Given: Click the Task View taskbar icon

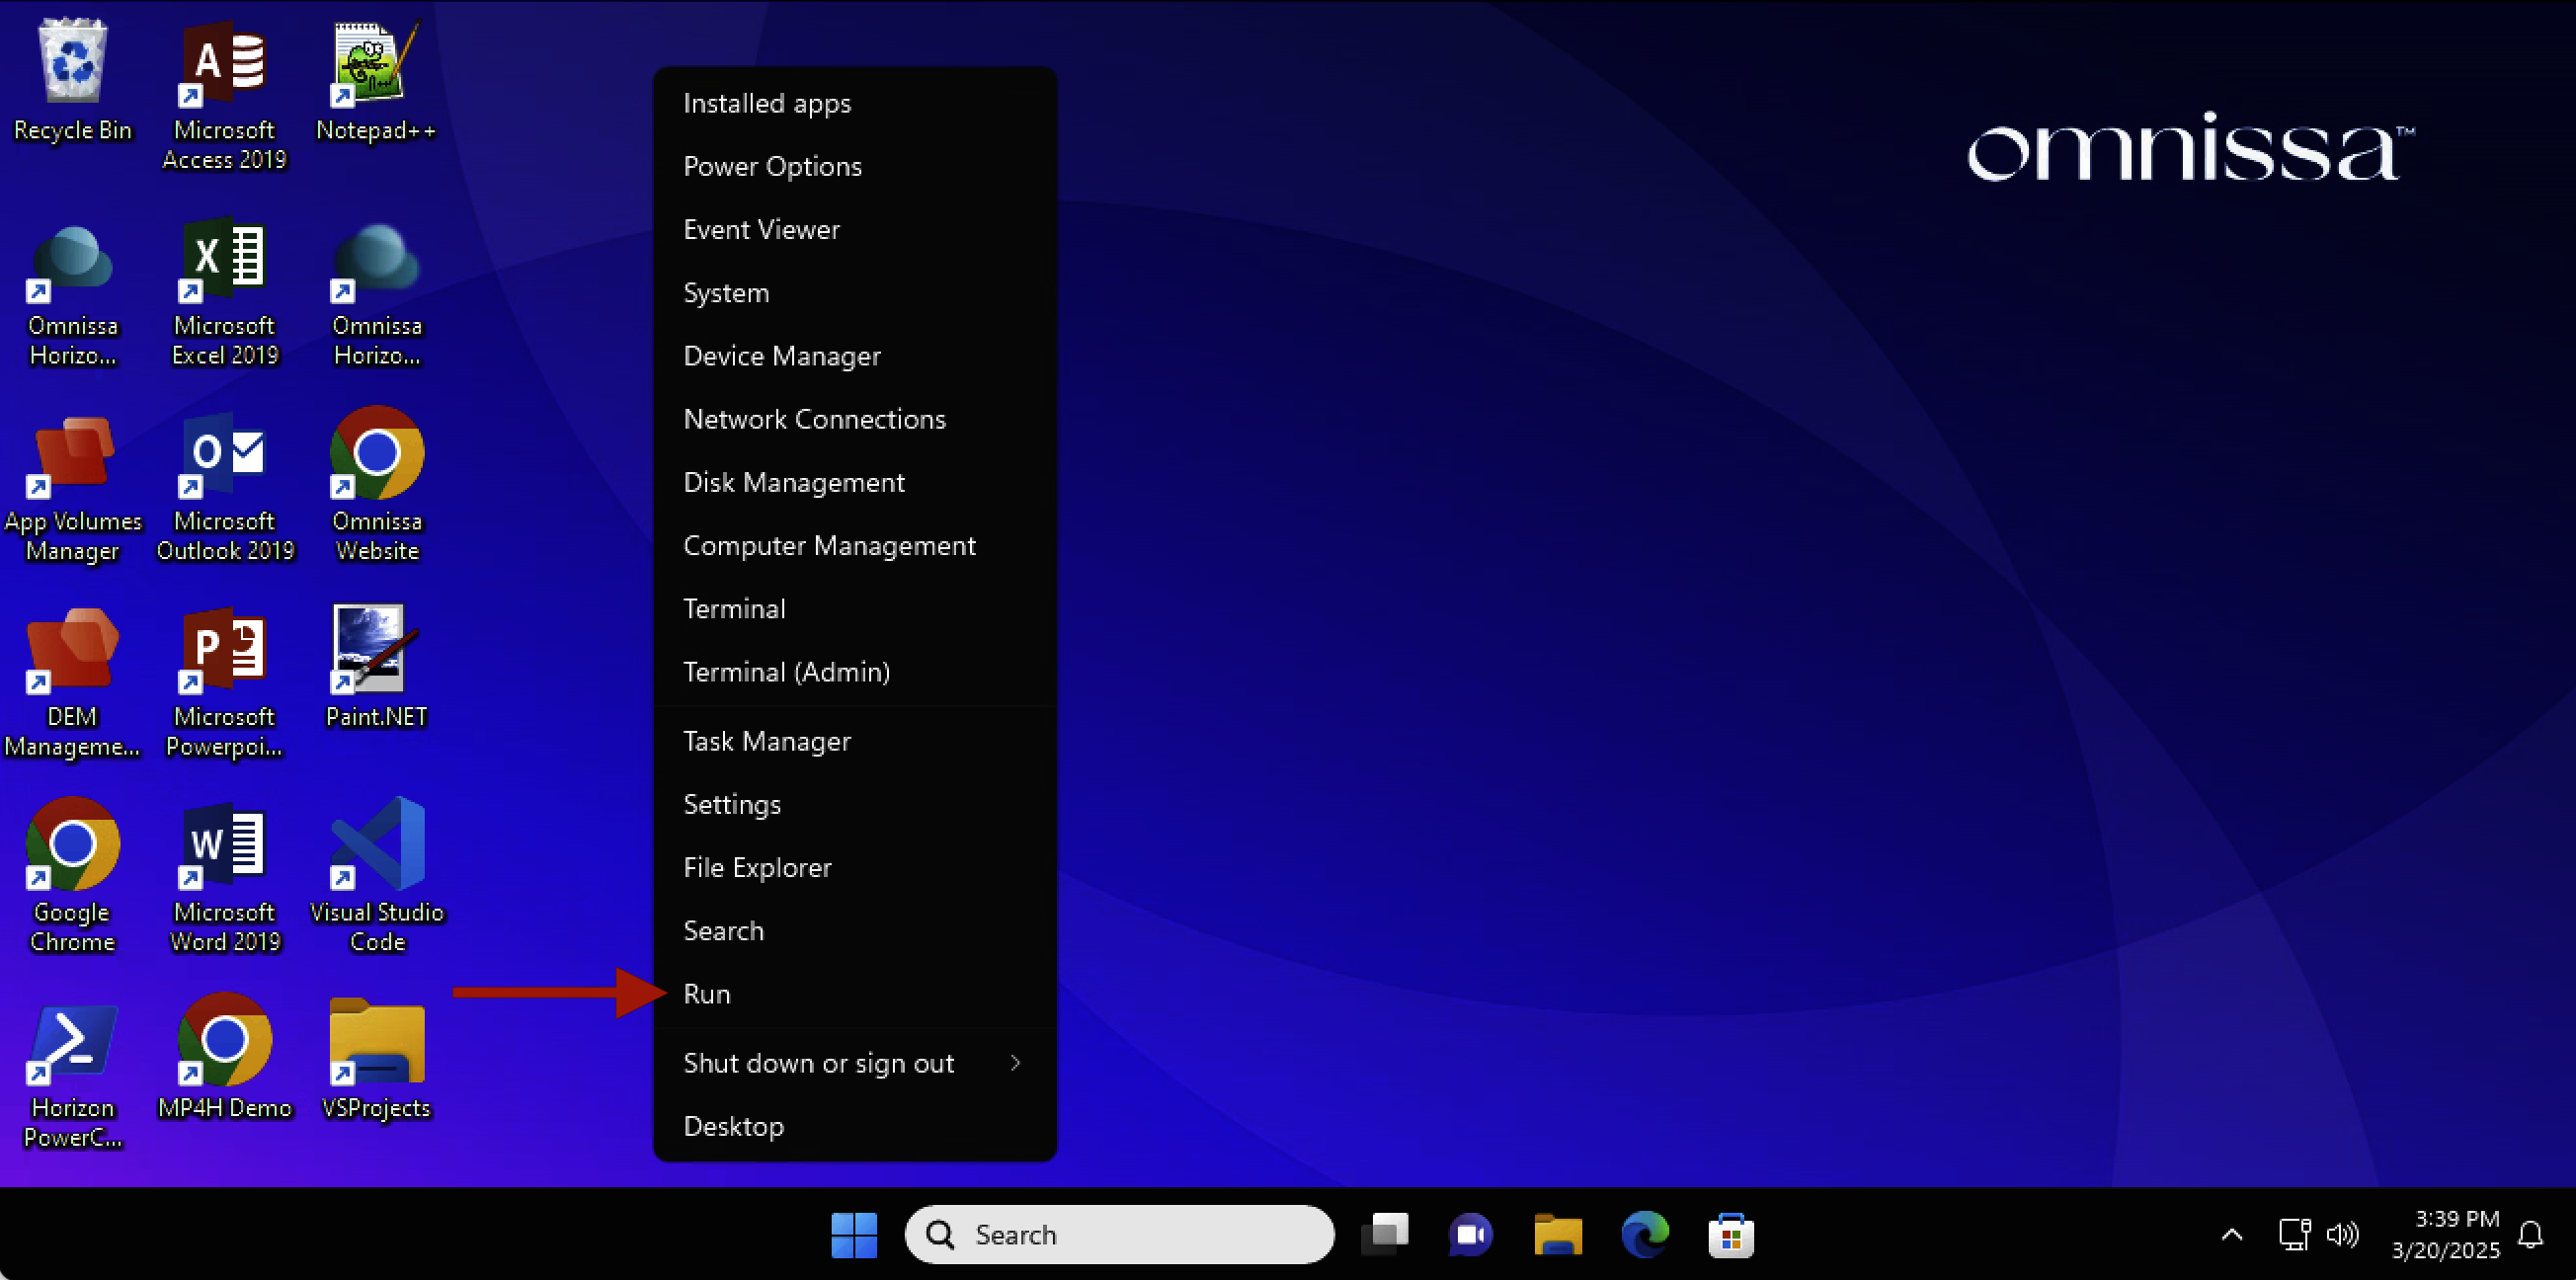Looking at the screenshot, I should [1384, 1234].
